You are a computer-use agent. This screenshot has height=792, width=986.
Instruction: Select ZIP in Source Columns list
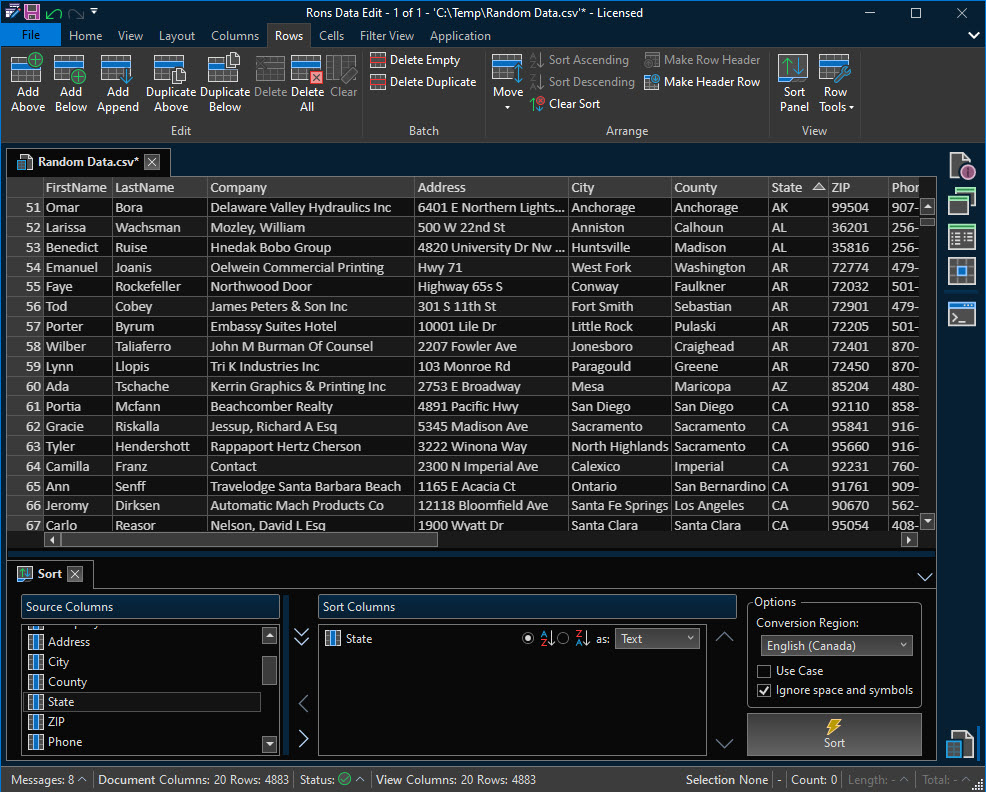(x=57, y=722)
